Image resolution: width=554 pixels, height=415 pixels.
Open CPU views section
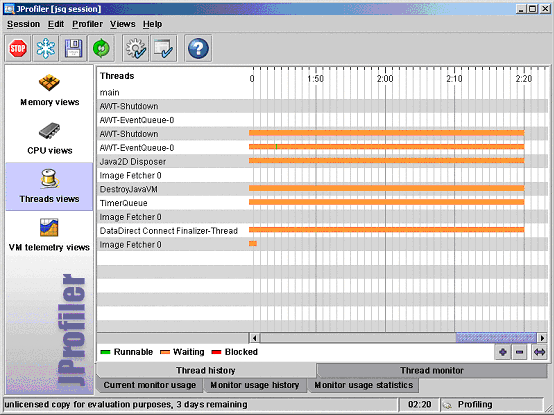coord(49,138)
